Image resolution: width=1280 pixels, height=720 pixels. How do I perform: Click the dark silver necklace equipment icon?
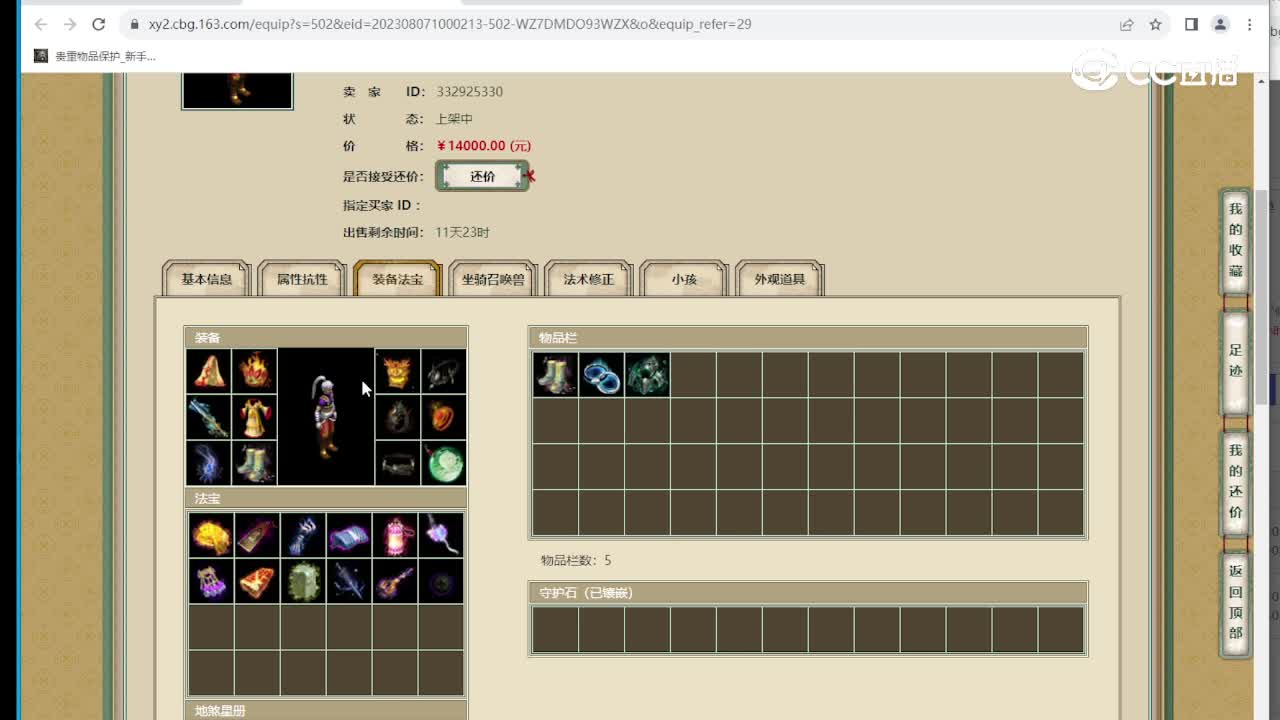443,371
